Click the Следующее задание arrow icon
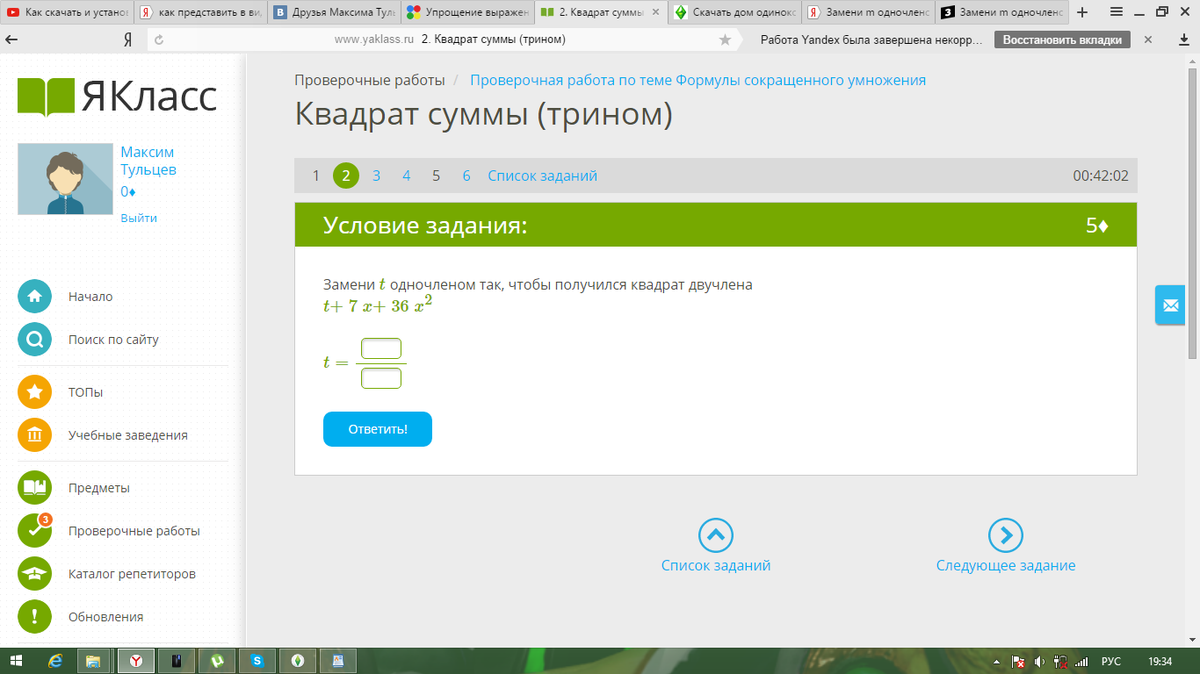Screen dimensions: 1200x674 [1005, 536]
